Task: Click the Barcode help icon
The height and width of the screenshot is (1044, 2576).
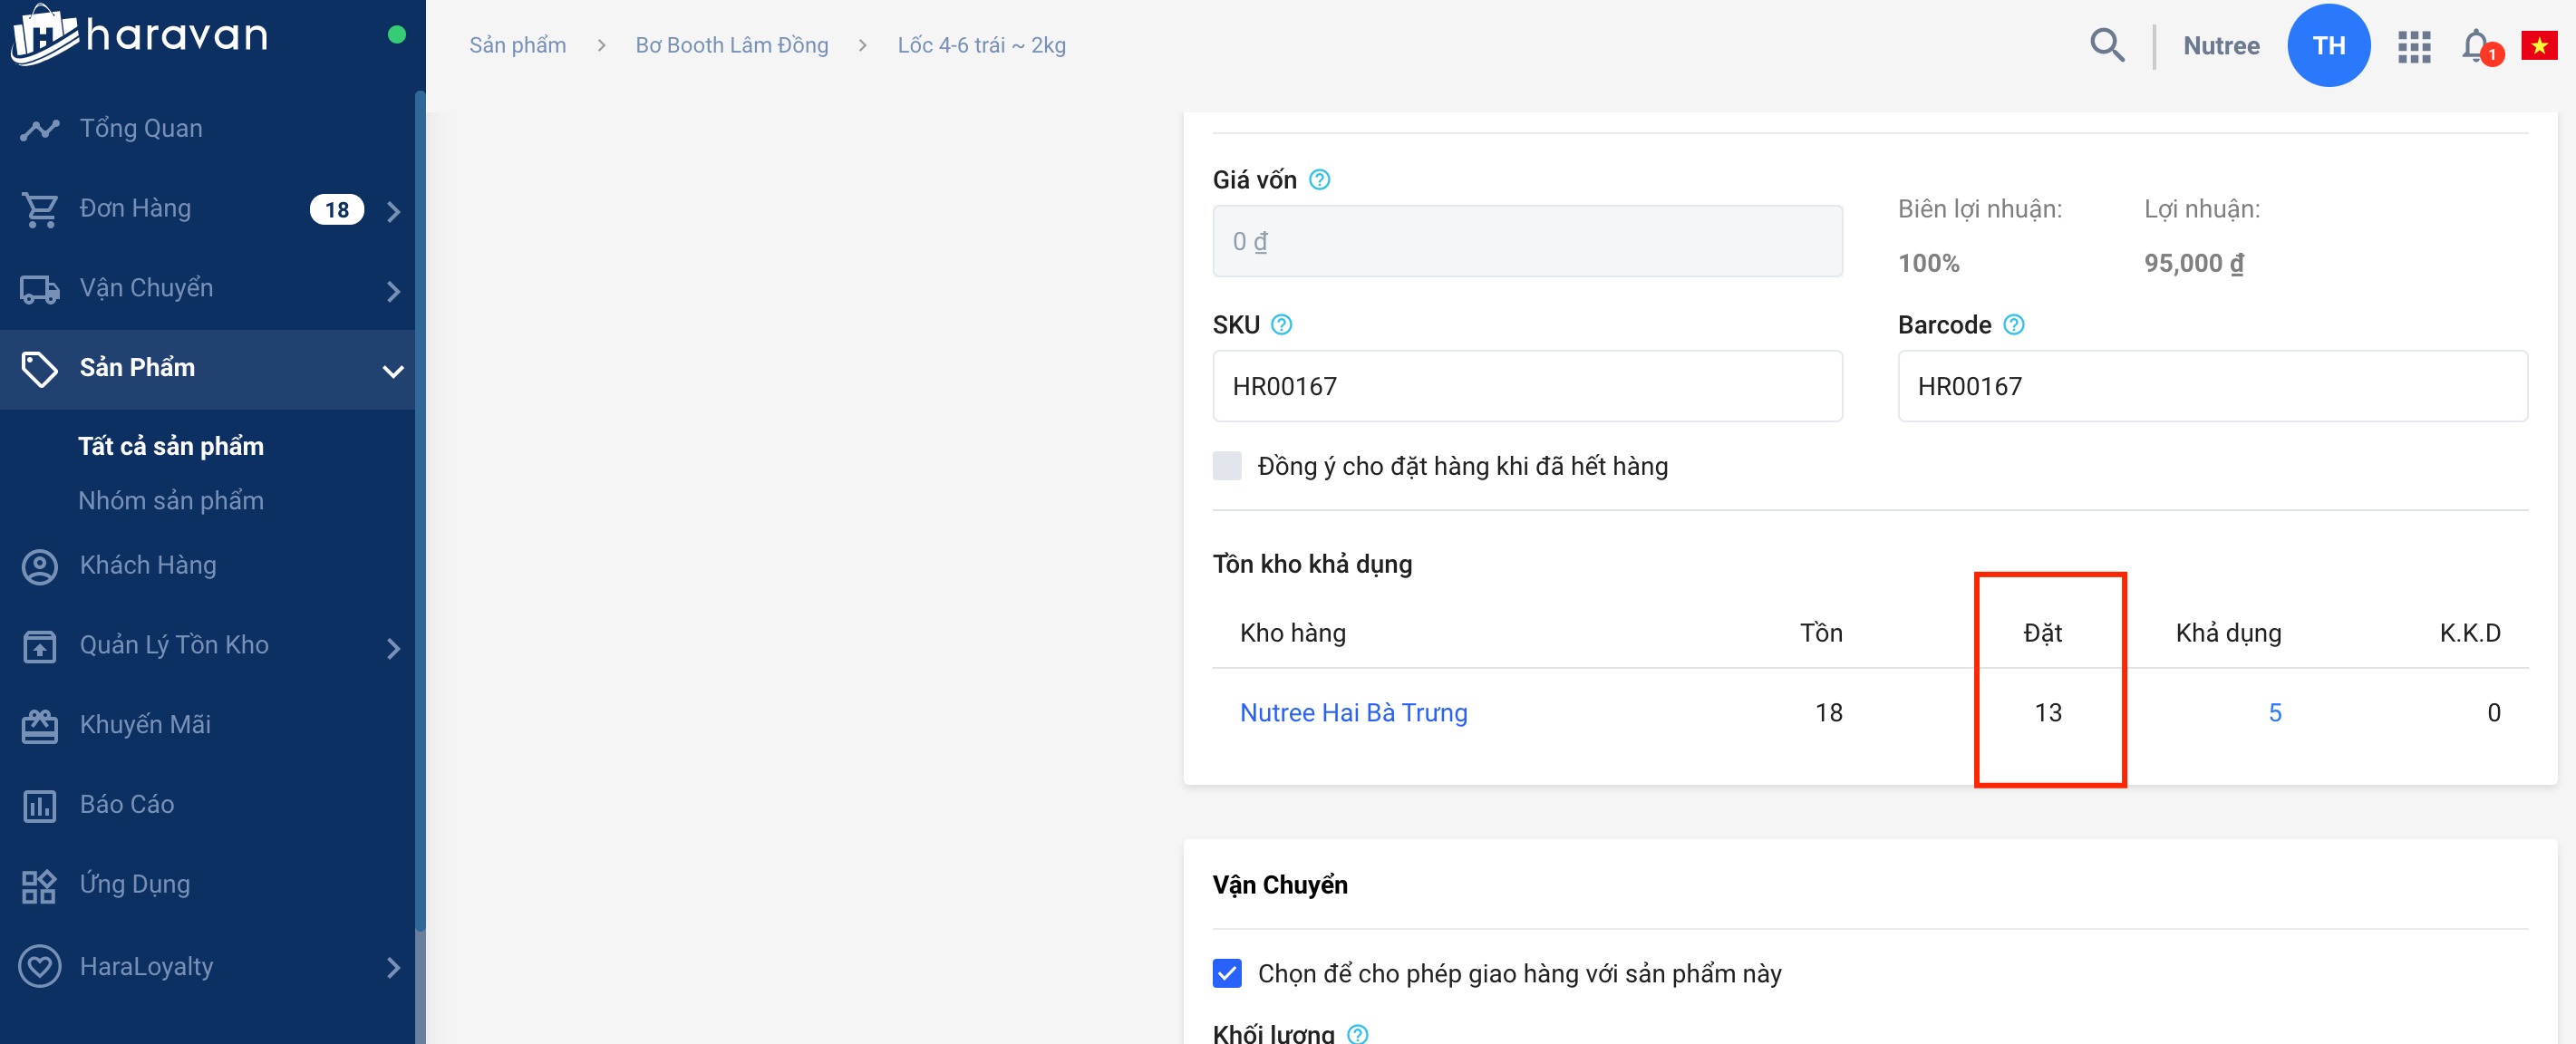Action: click(x=2014, y=325)
